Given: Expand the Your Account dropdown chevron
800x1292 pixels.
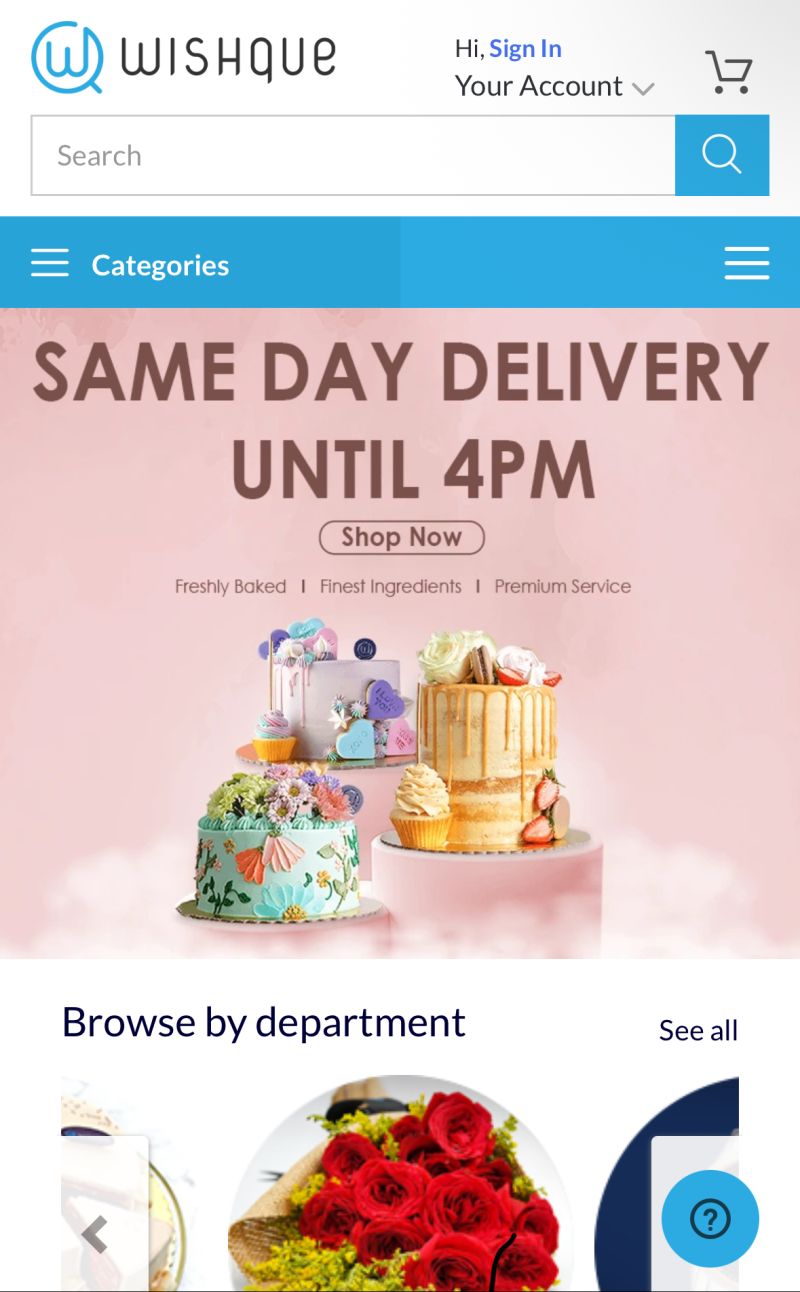Looking at the screenshot, I should 643,88.
